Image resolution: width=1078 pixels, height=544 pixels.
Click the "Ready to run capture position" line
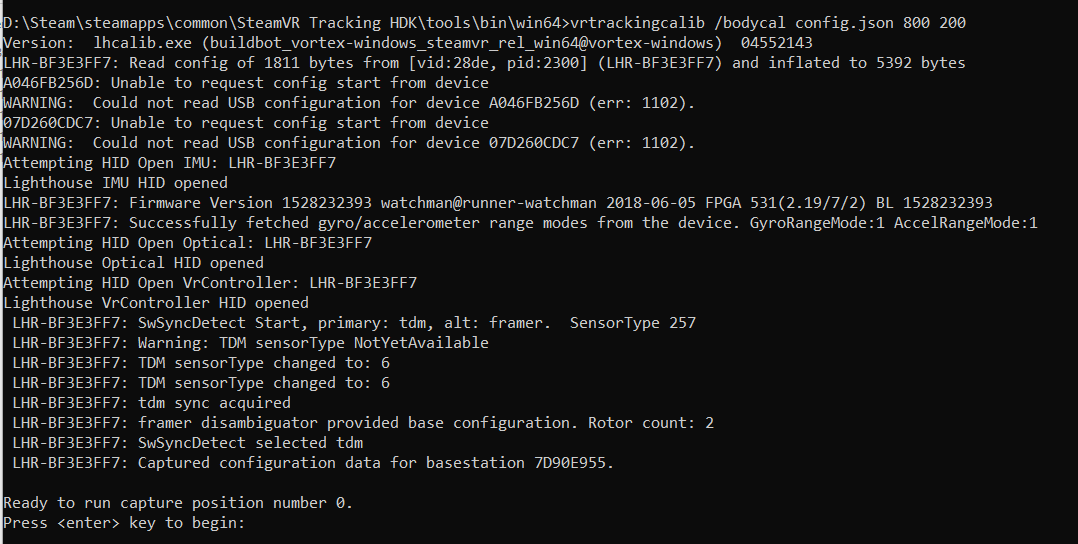click(178, 503)
